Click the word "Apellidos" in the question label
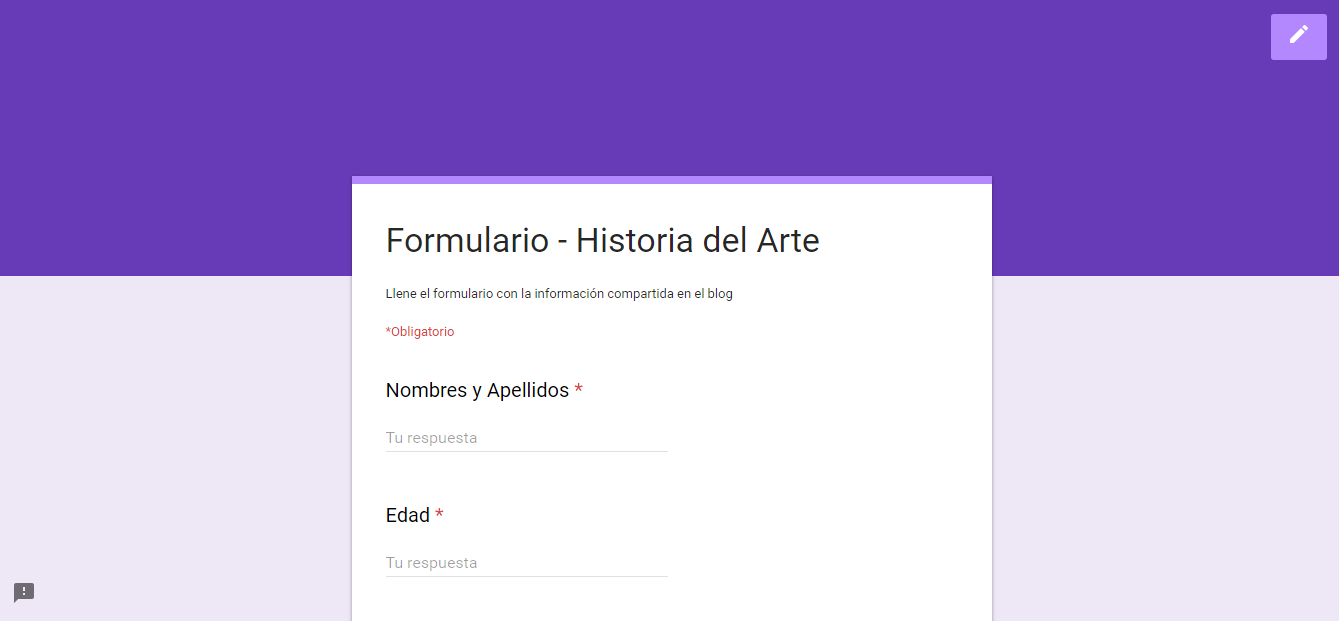The image size is (1339, 621). [x=527, y=391]
